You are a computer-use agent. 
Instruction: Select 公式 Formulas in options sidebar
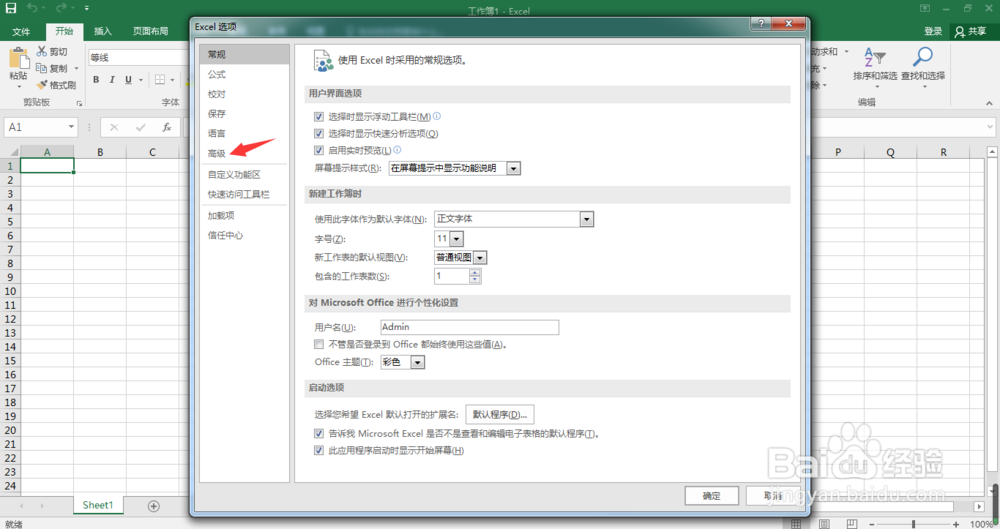pyautogui.click(x=217, y=75)
